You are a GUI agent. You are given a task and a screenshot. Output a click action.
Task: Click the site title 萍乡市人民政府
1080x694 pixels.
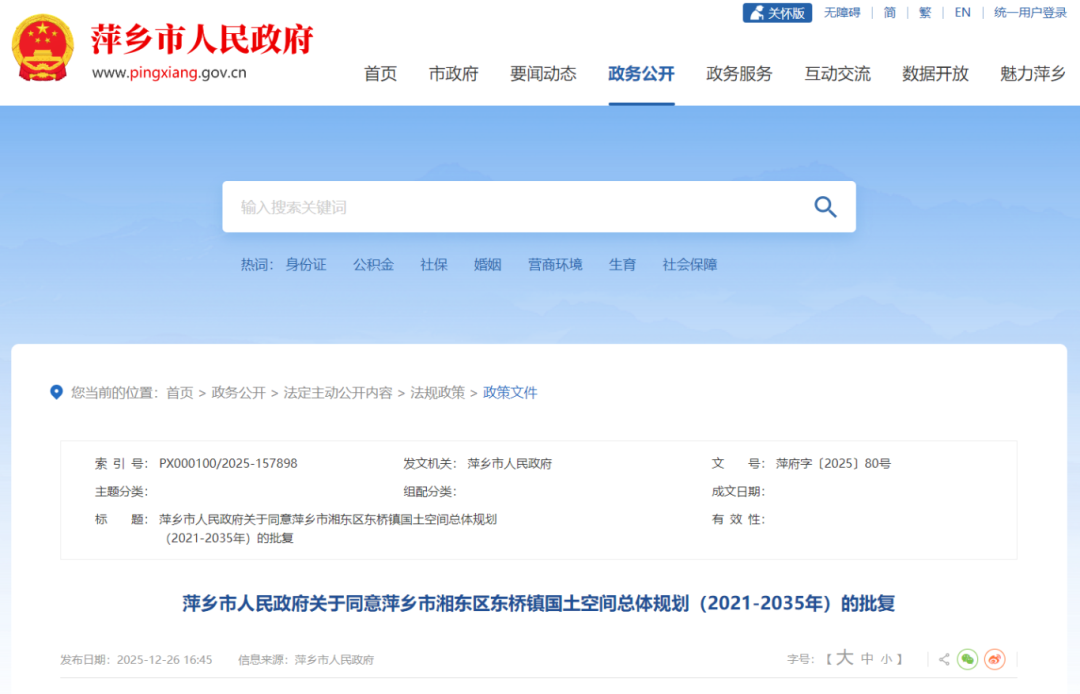tap(202, 39)
